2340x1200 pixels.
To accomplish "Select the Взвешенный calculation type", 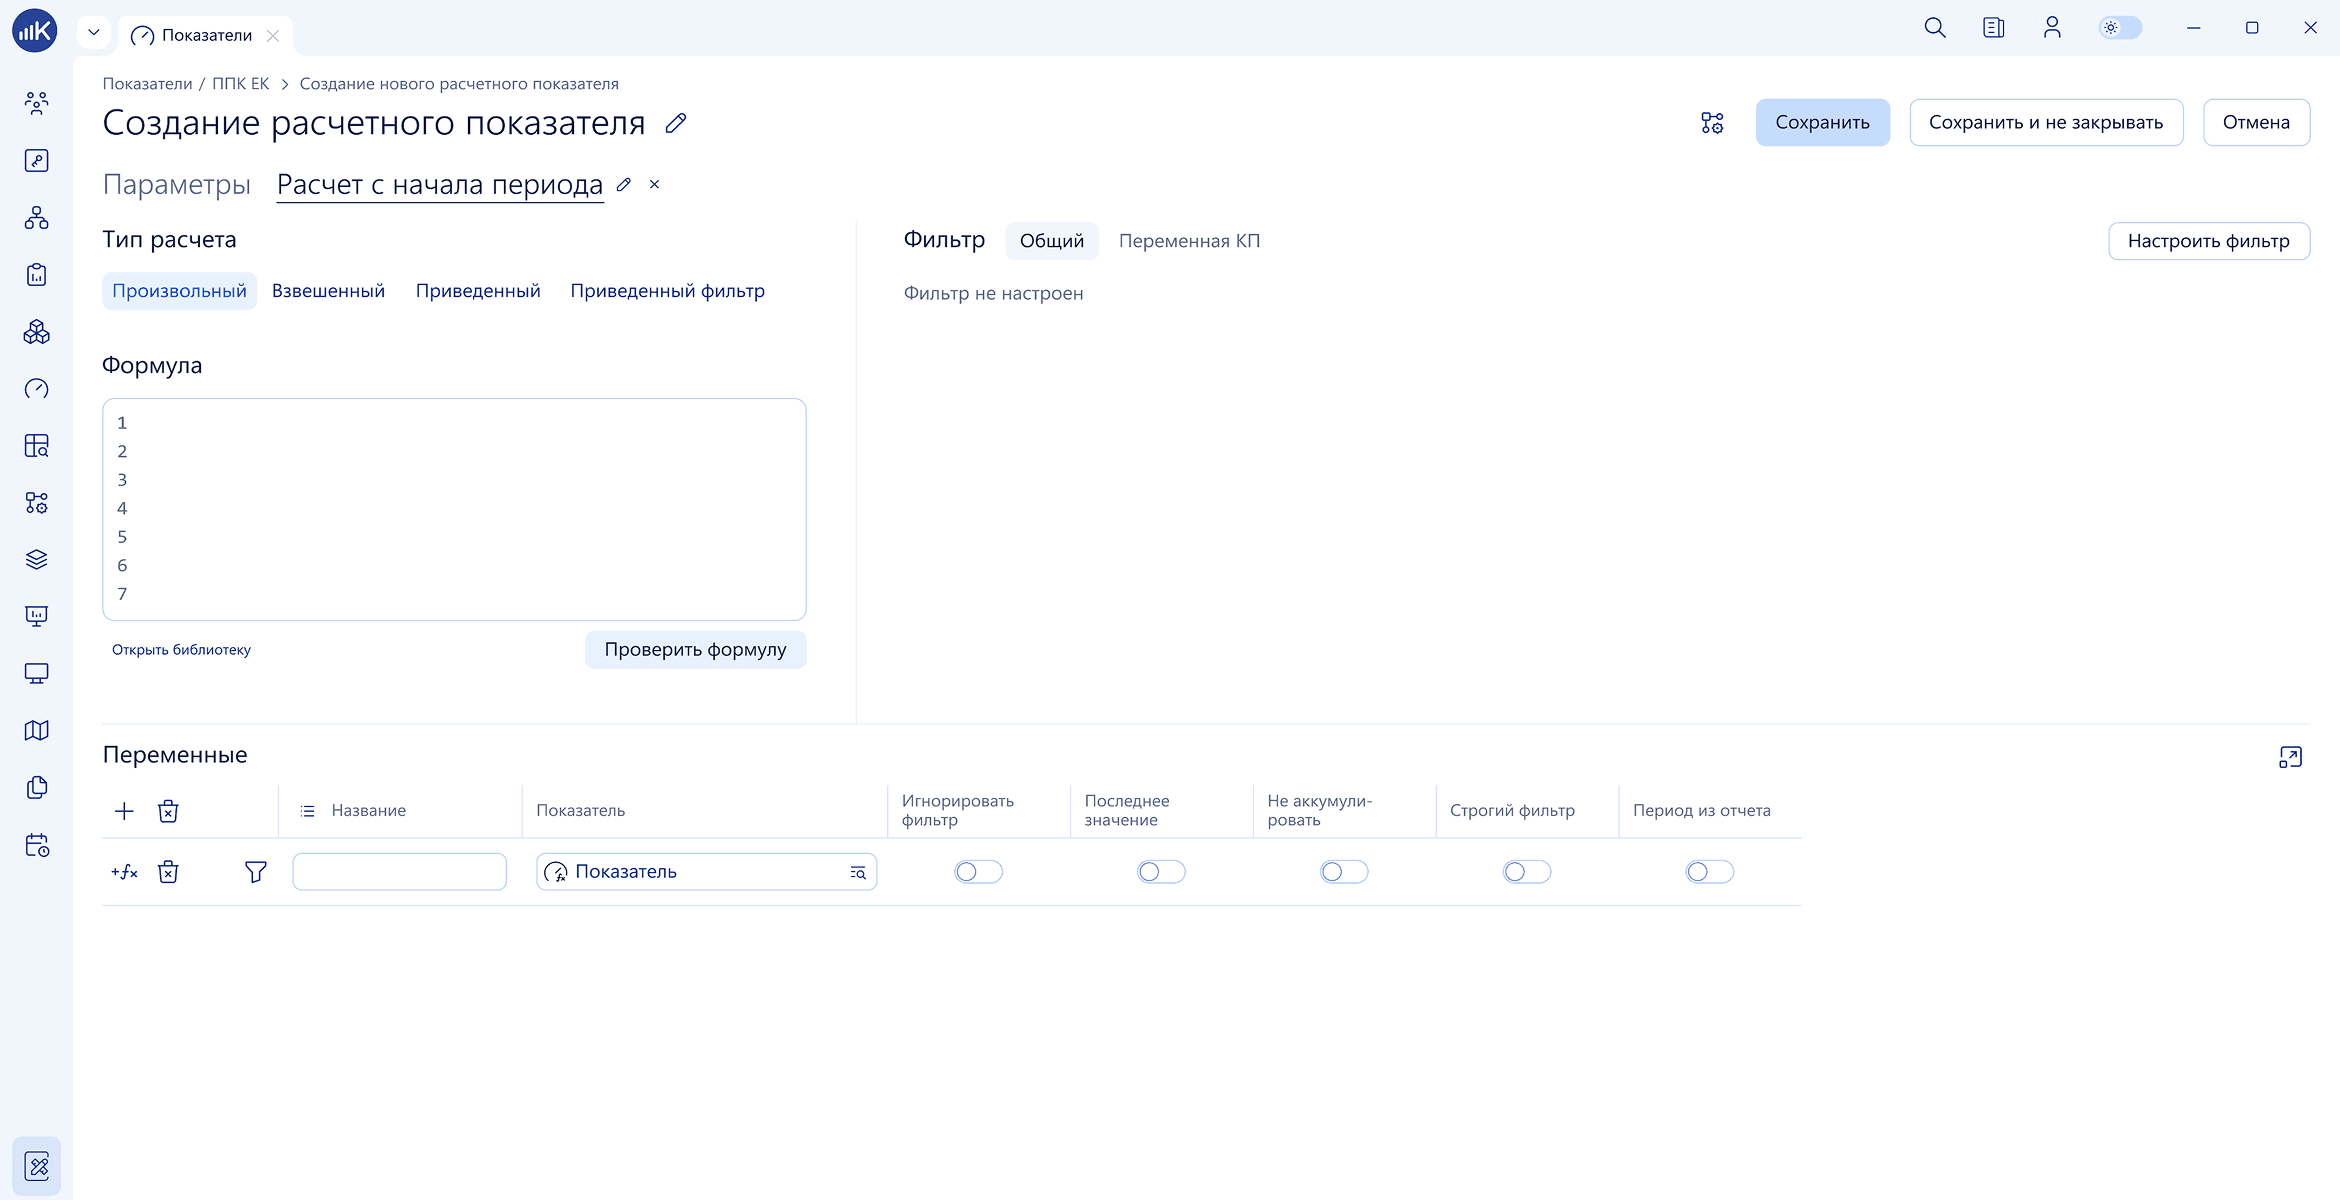I will (x=328, y=291).
